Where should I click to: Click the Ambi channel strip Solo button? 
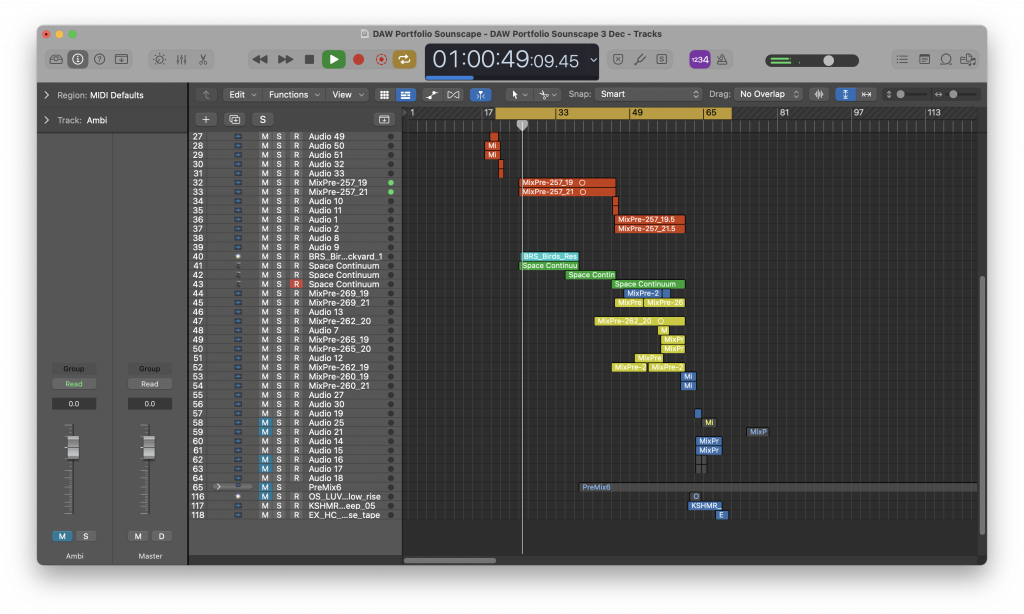click(86, 536)
